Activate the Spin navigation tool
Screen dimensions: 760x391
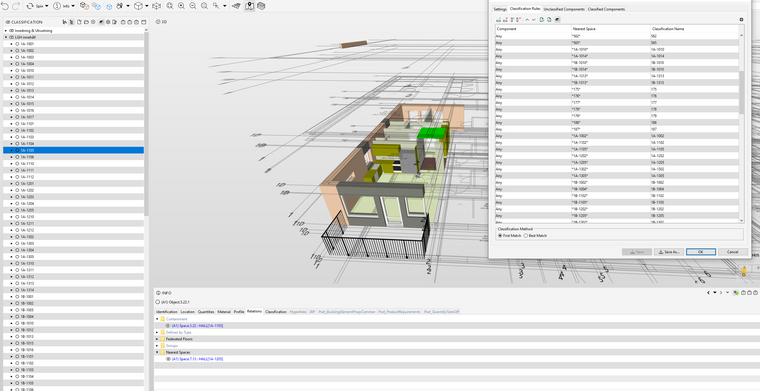[34, 6]
